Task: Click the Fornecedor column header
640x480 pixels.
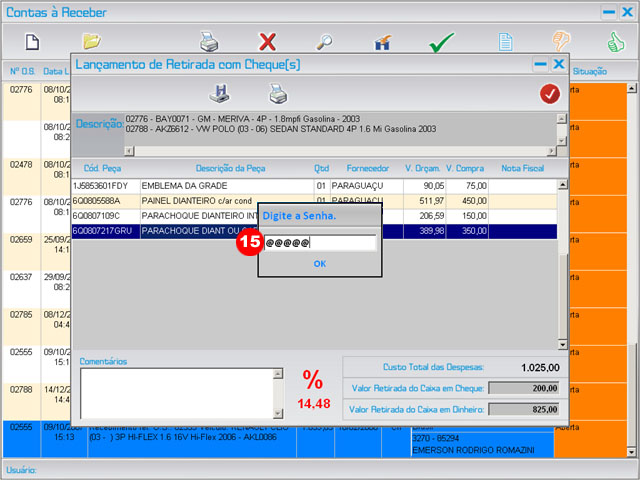Action: [367, 168]
